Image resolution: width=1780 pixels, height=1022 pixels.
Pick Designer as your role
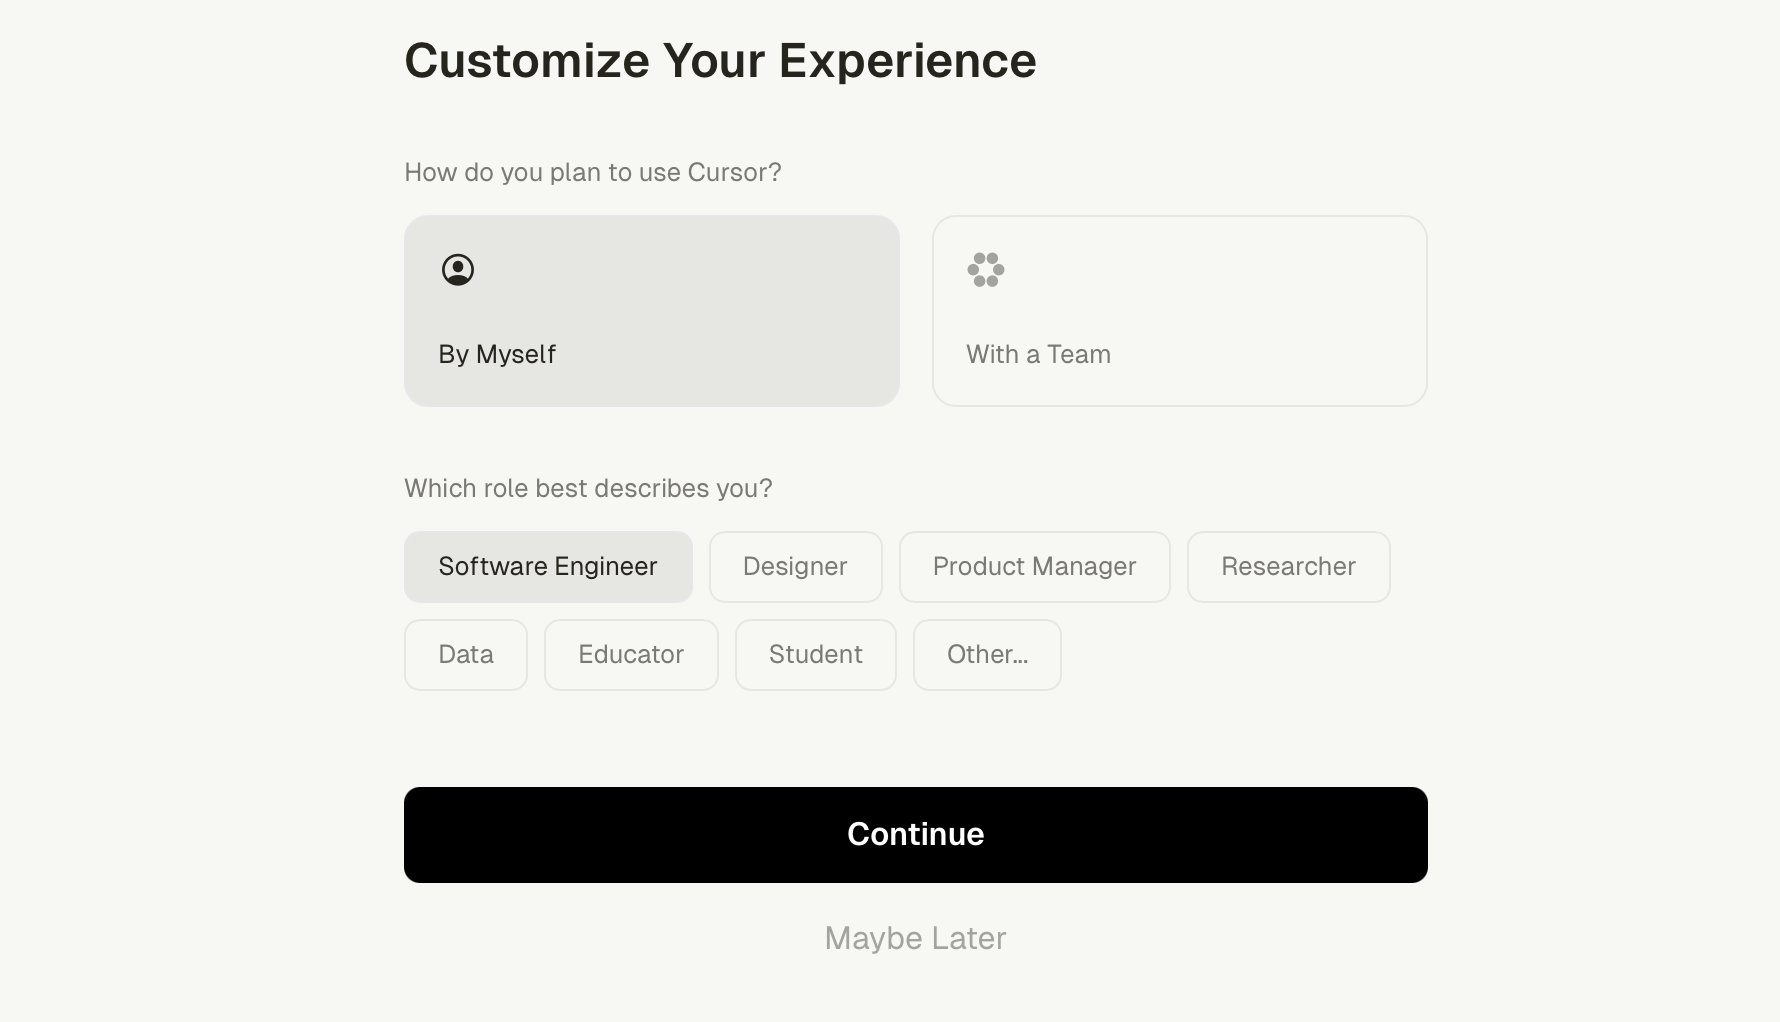pos(795,567)
